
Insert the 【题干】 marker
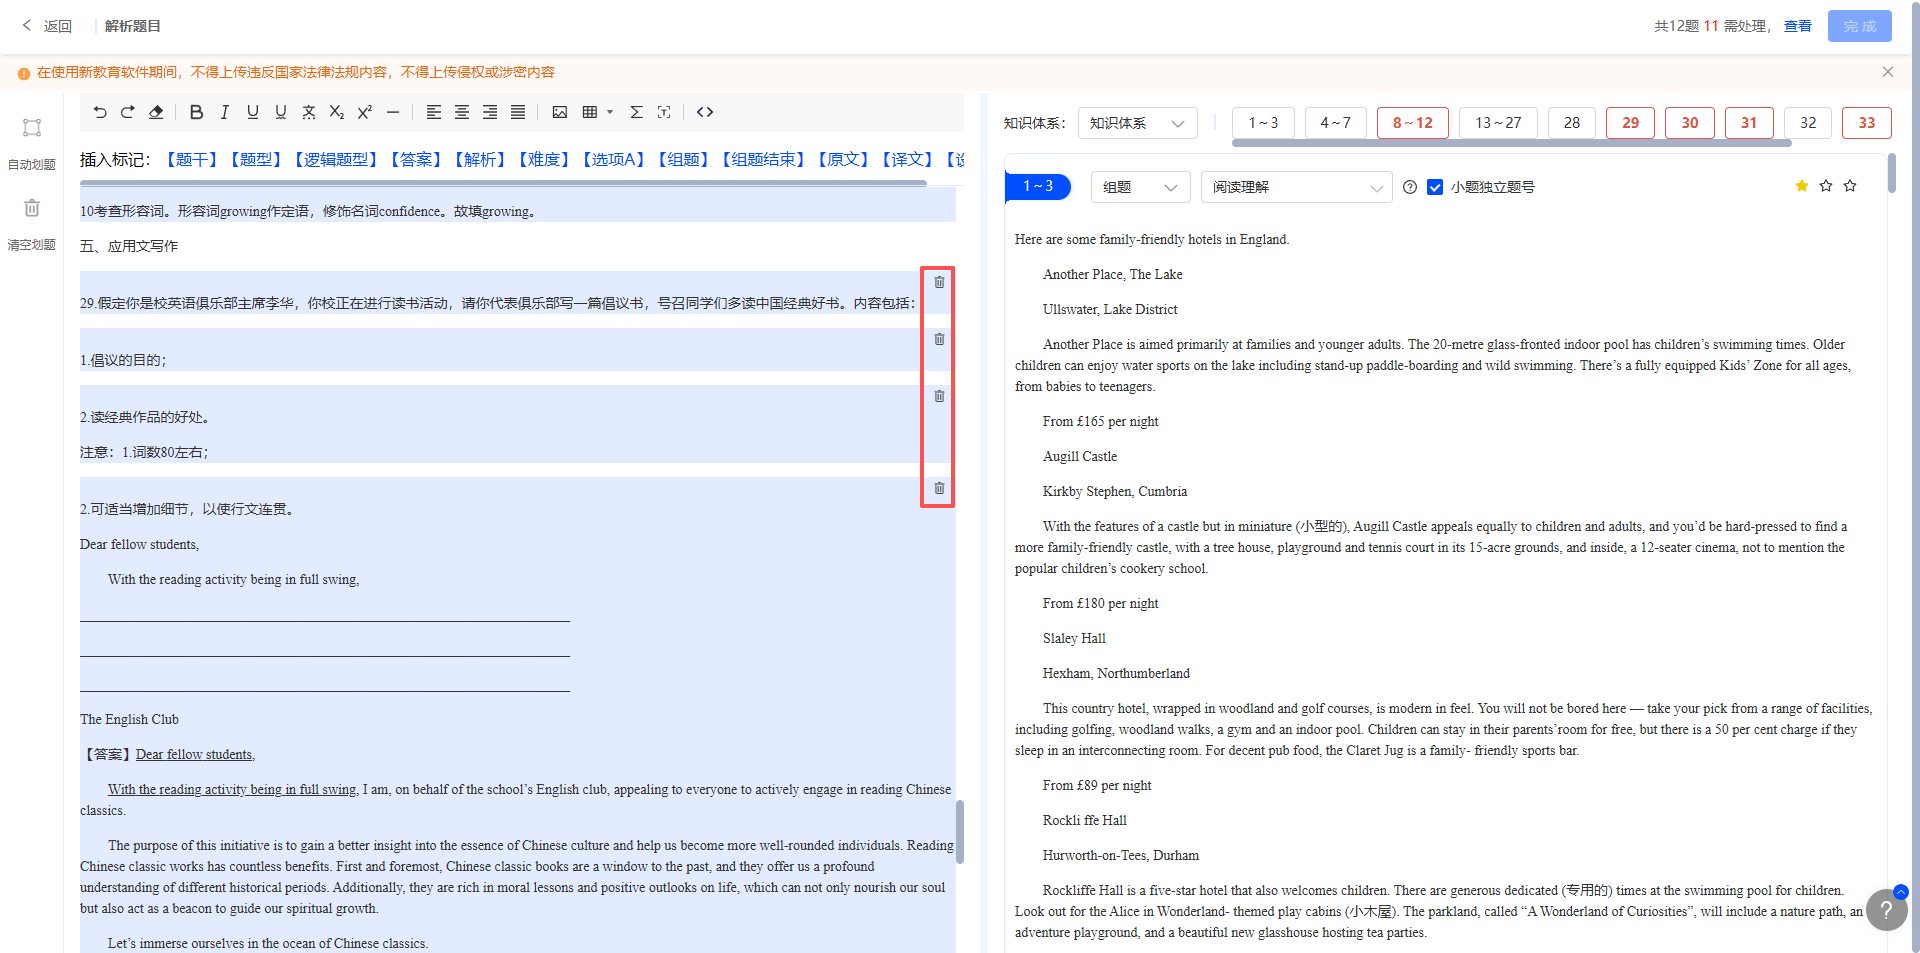[191, 160]
